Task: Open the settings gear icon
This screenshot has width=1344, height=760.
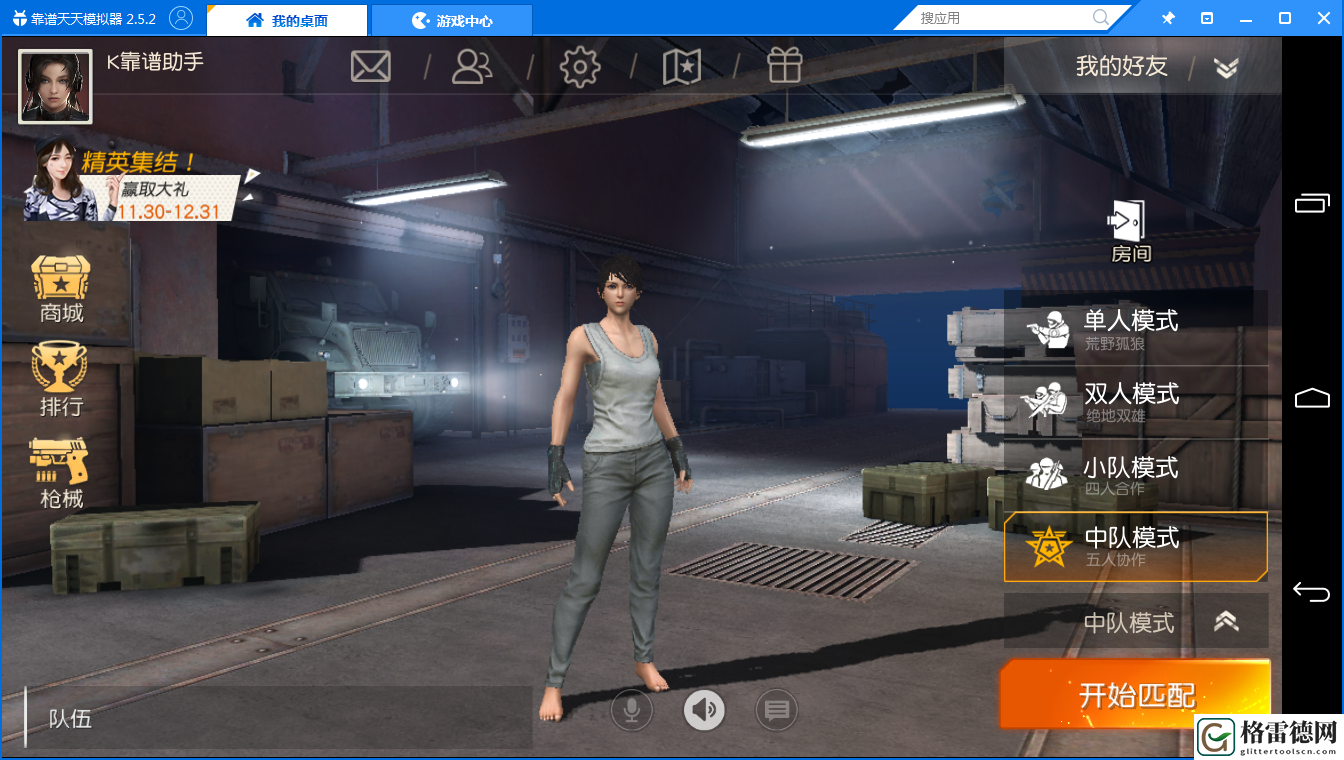Action: [580, 67]
